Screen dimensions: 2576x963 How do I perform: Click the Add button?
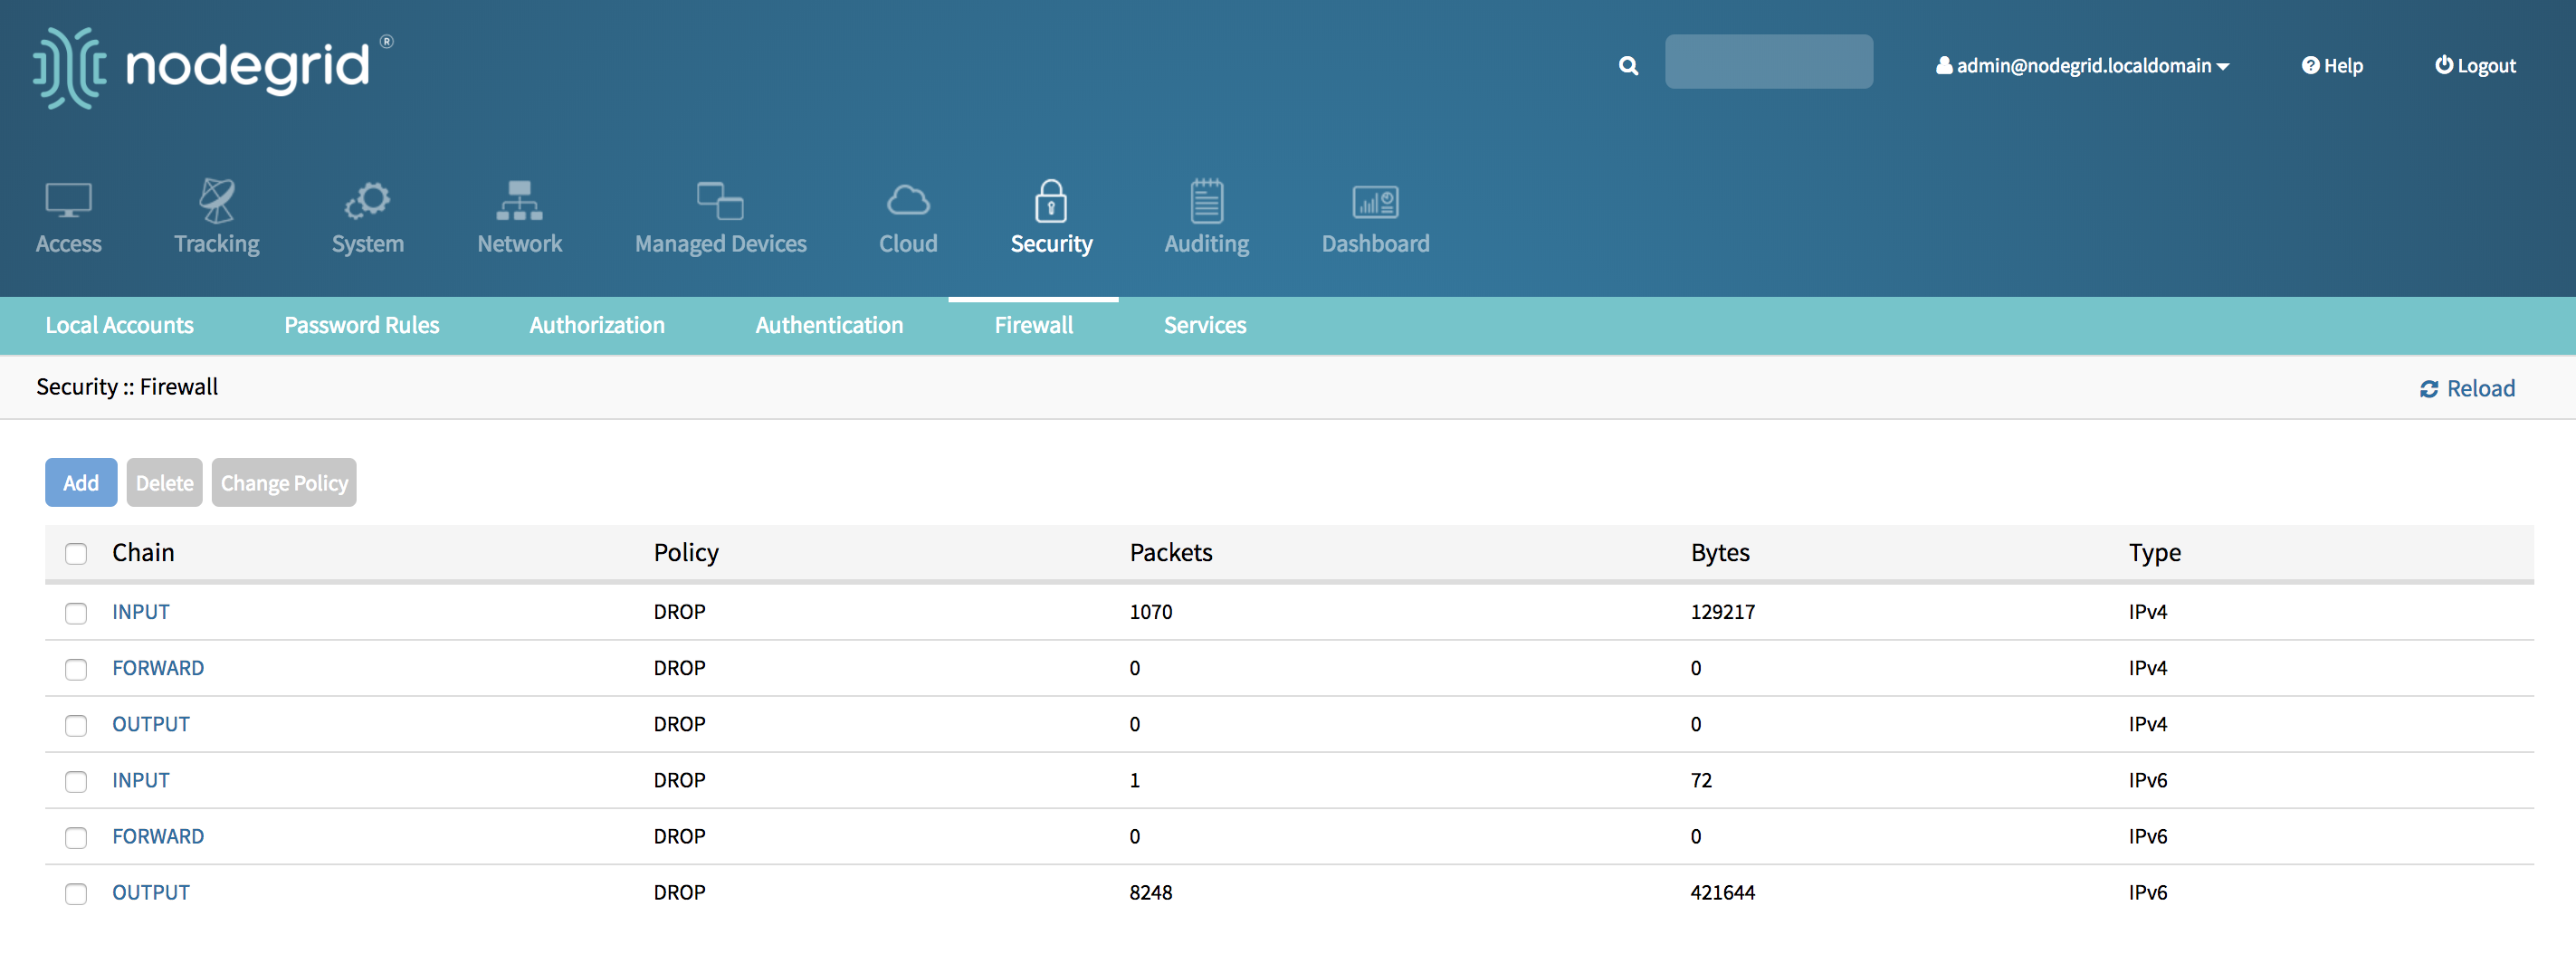(81, 482)
